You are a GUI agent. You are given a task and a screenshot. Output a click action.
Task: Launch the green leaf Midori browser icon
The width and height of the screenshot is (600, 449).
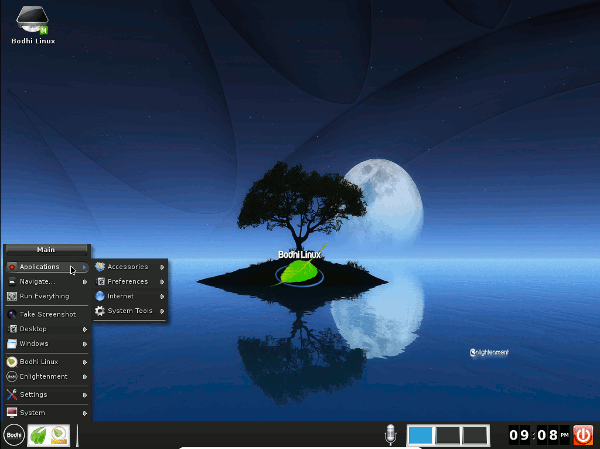pyautogui.click(x=37, y=435)
